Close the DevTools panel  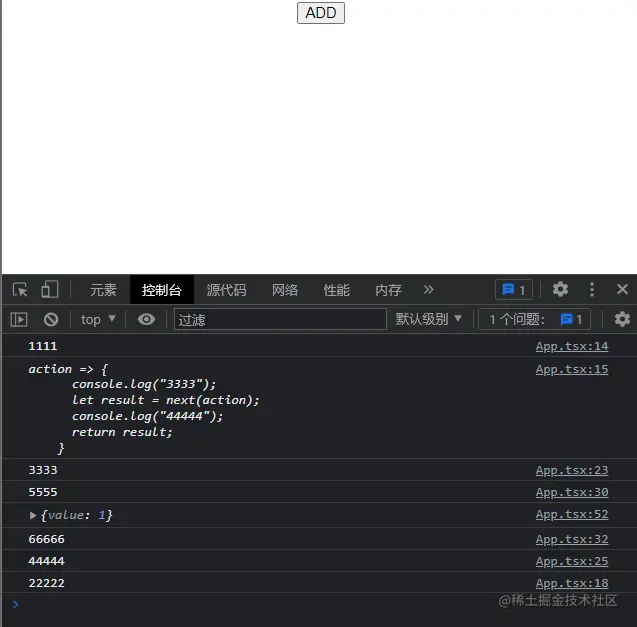622,289
